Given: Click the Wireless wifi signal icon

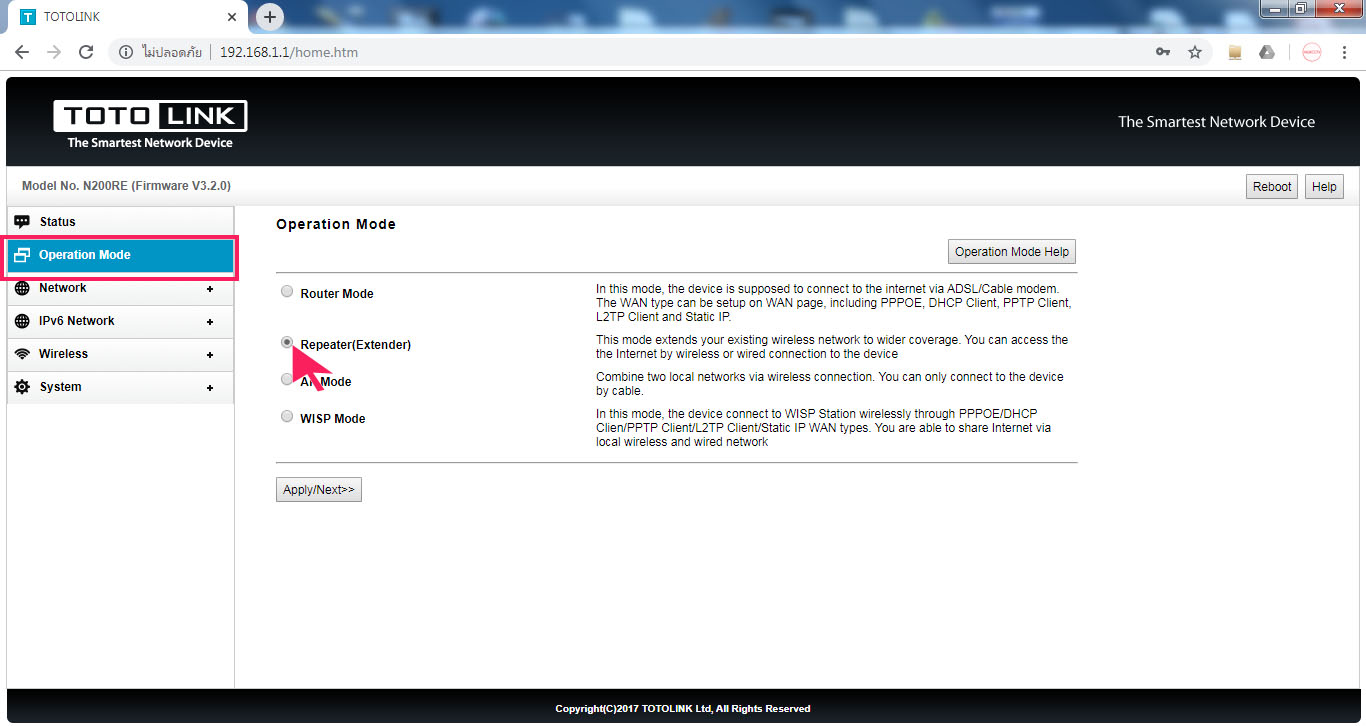Looking at the screenshot, I should tap(22, 354).
